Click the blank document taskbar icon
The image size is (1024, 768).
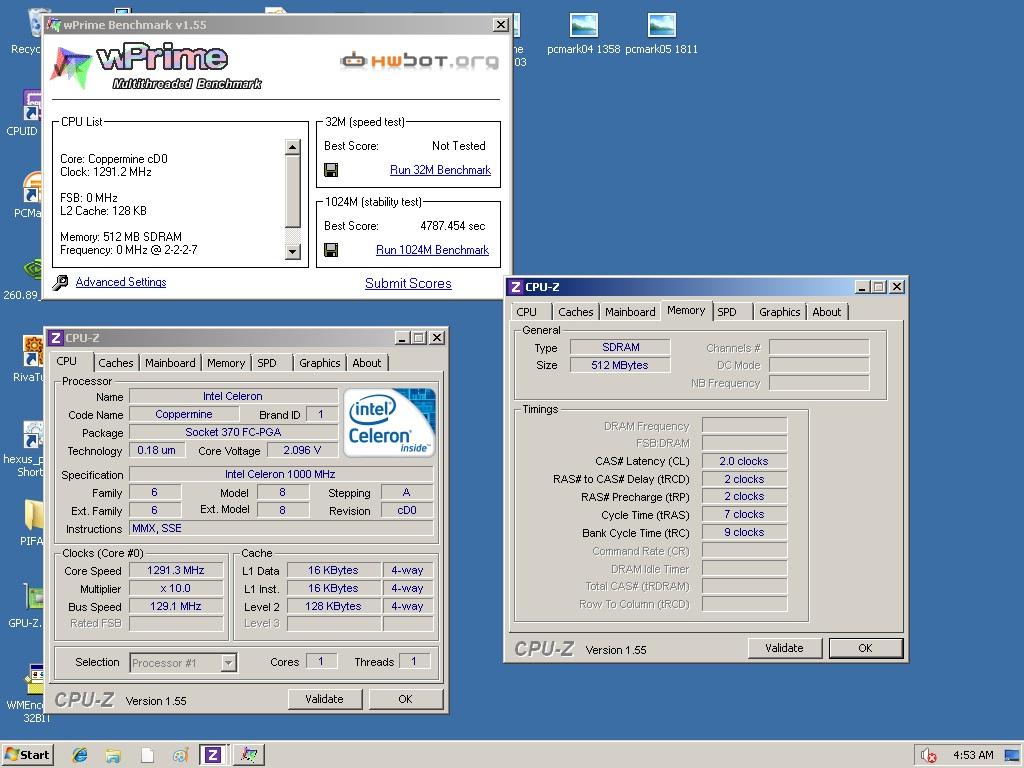[x=148, y=756]
